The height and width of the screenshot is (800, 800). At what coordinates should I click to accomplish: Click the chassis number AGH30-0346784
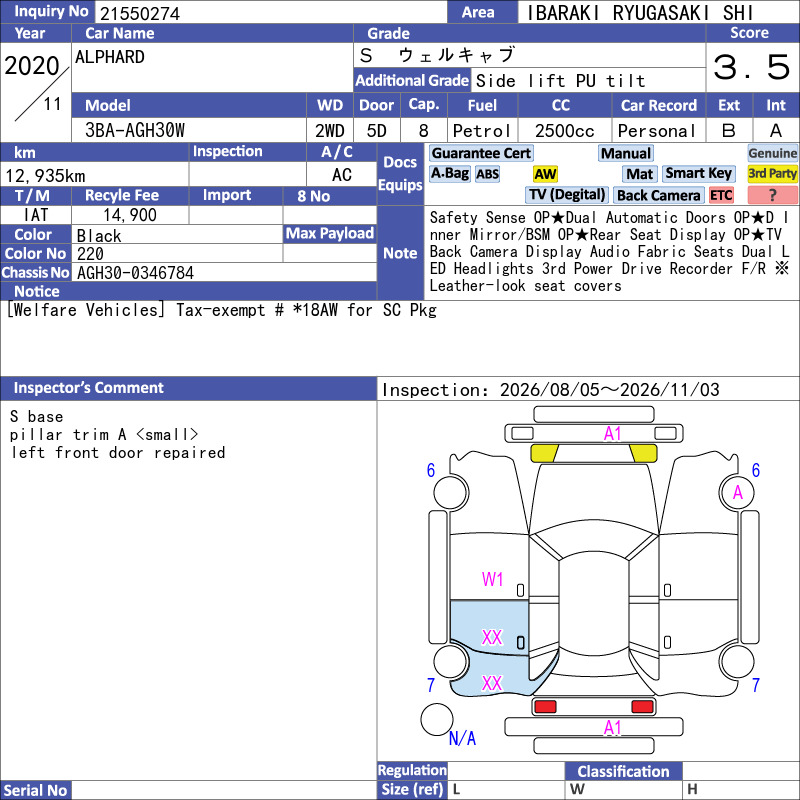(135, 273)
